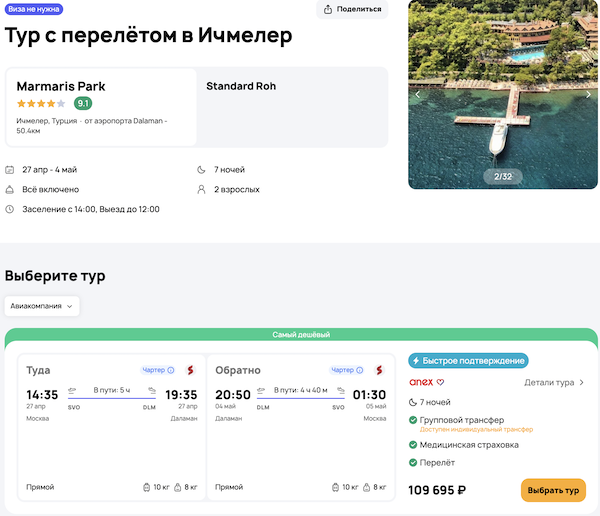Click the Anex tour operator logo
Viewport: 600px width, 516px height.
point(427,382)
